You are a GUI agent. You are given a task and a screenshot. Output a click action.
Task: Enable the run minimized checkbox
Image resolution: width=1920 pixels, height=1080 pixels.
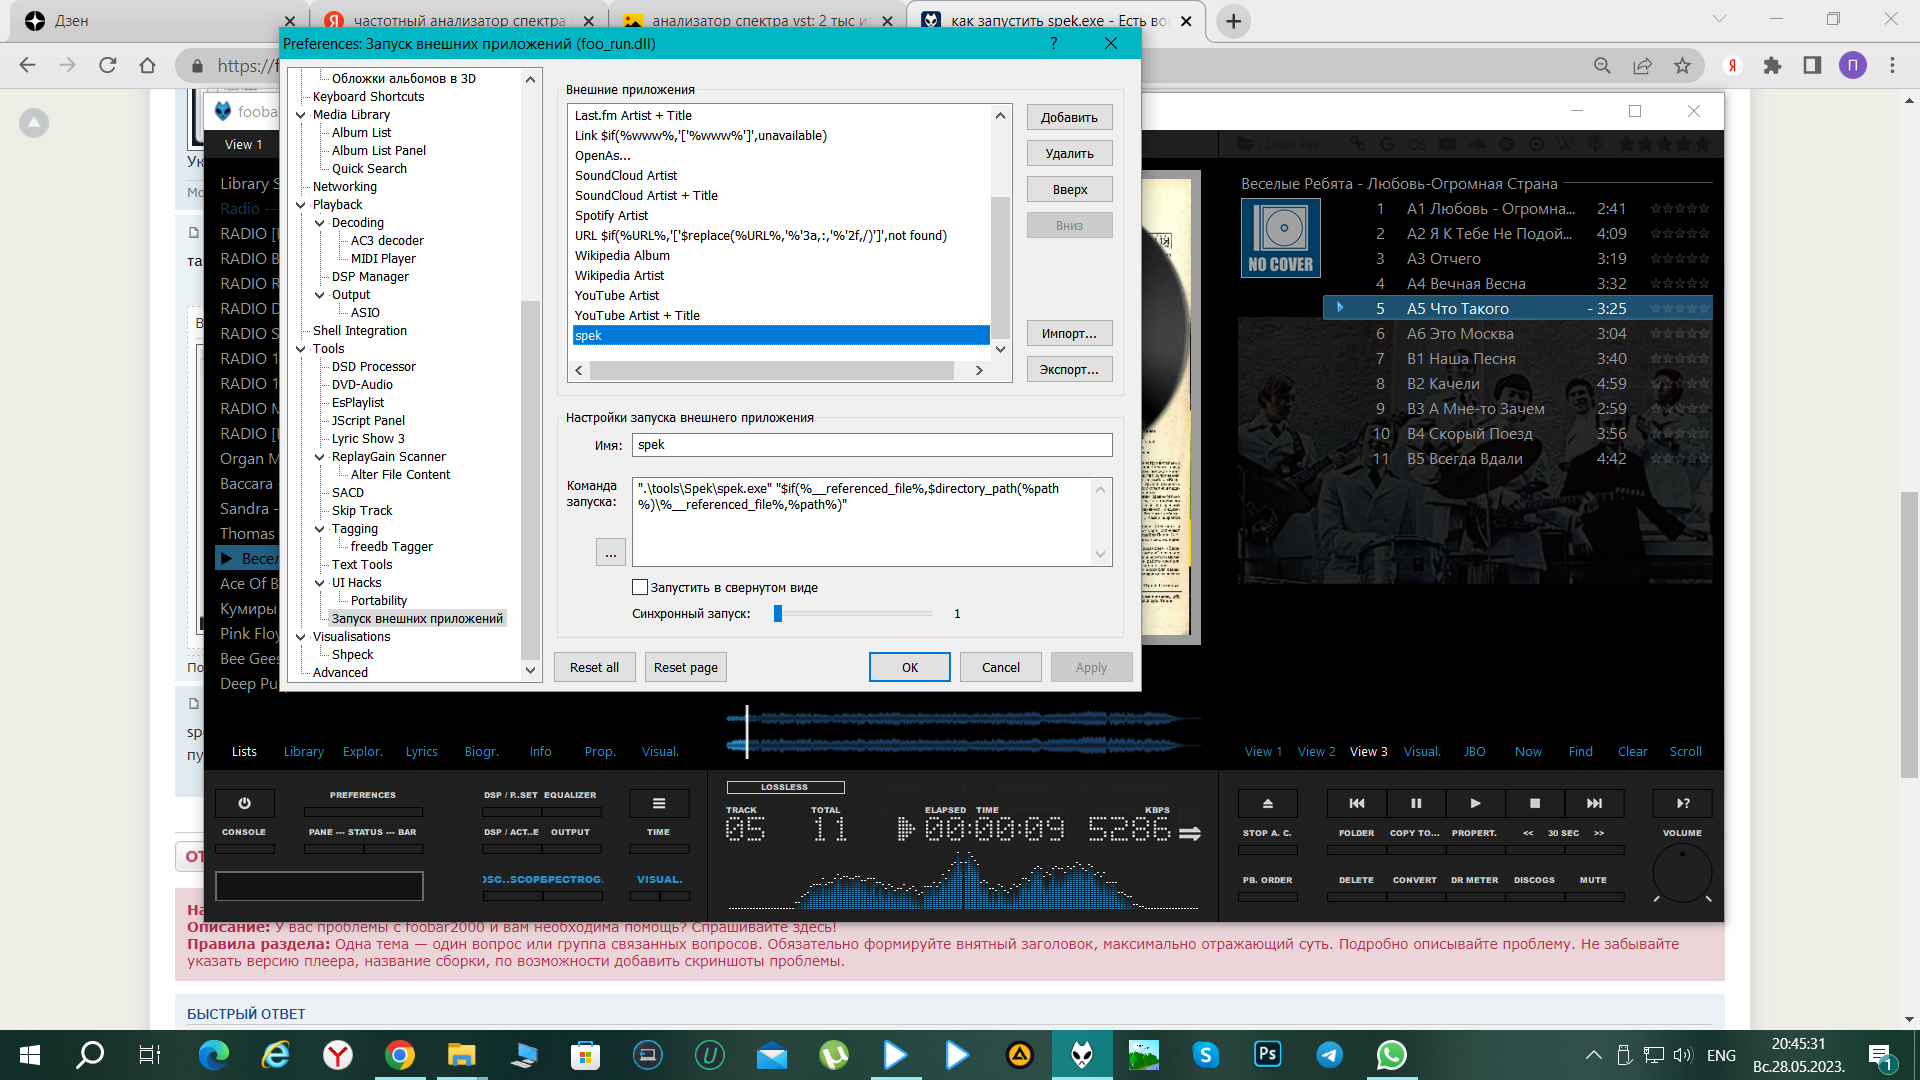(640, 588)
